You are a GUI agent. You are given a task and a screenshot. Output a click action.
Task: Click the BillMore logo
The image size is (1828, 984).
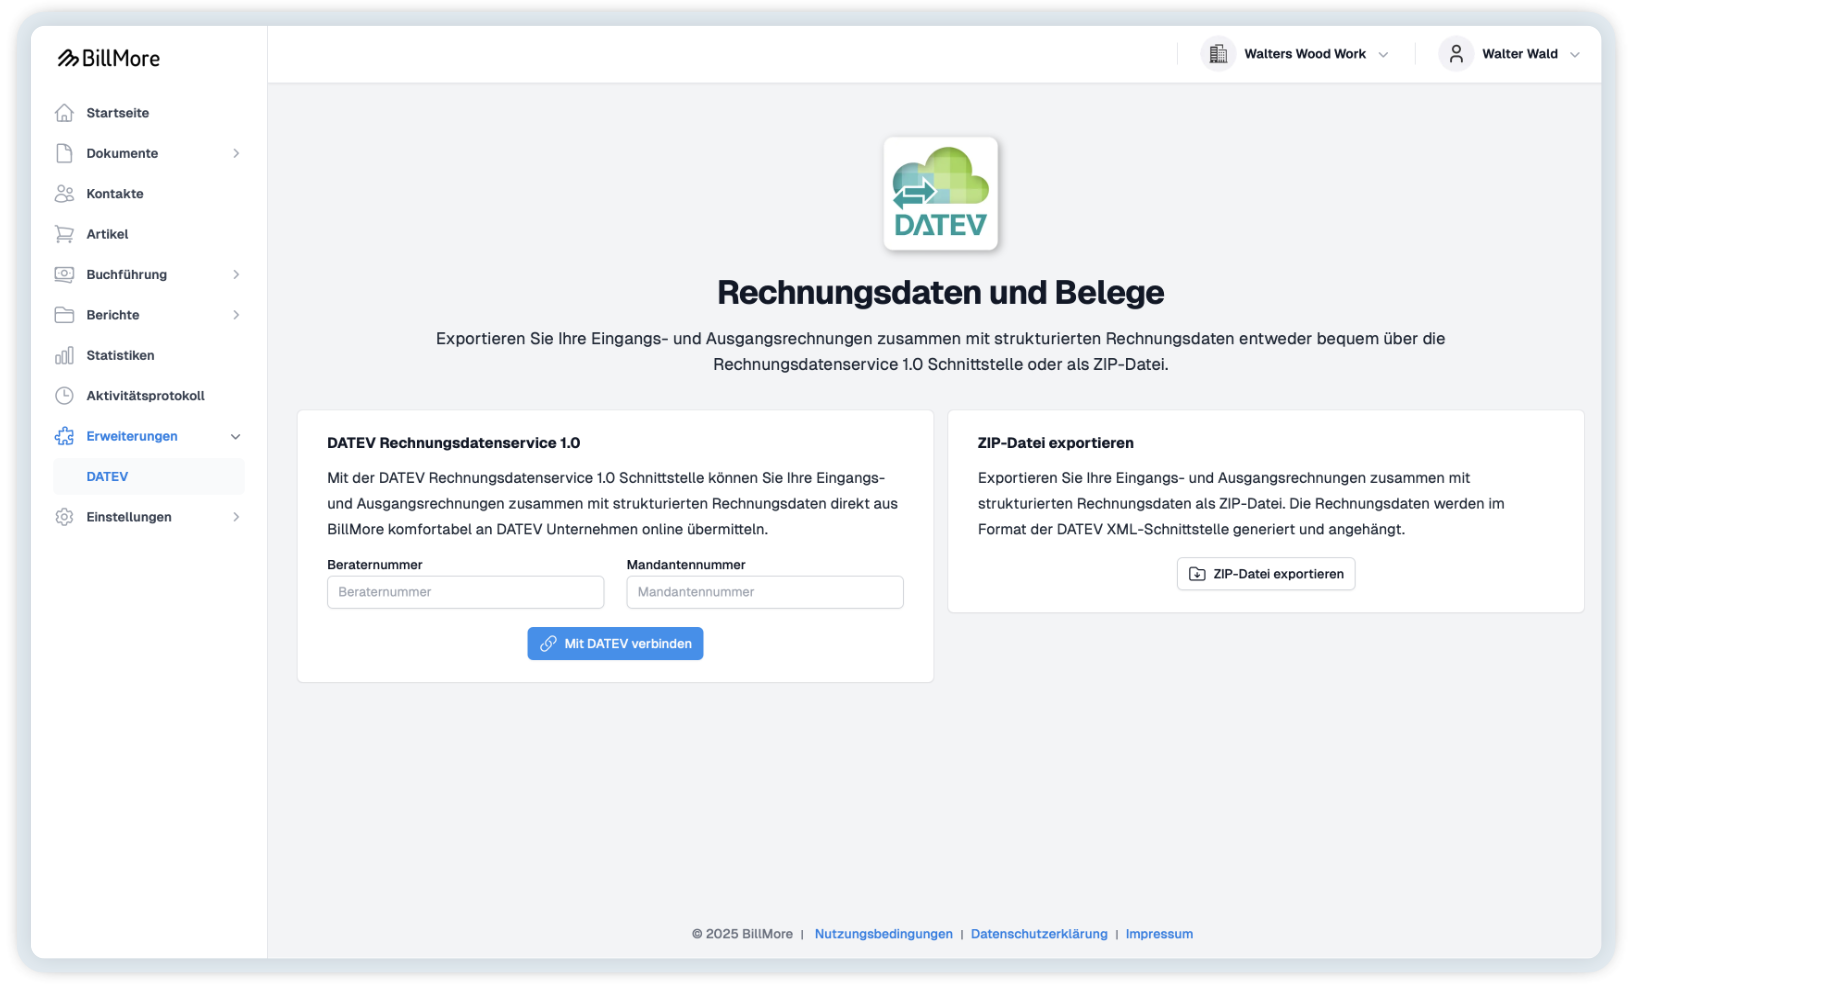click(x=108, y=58)
